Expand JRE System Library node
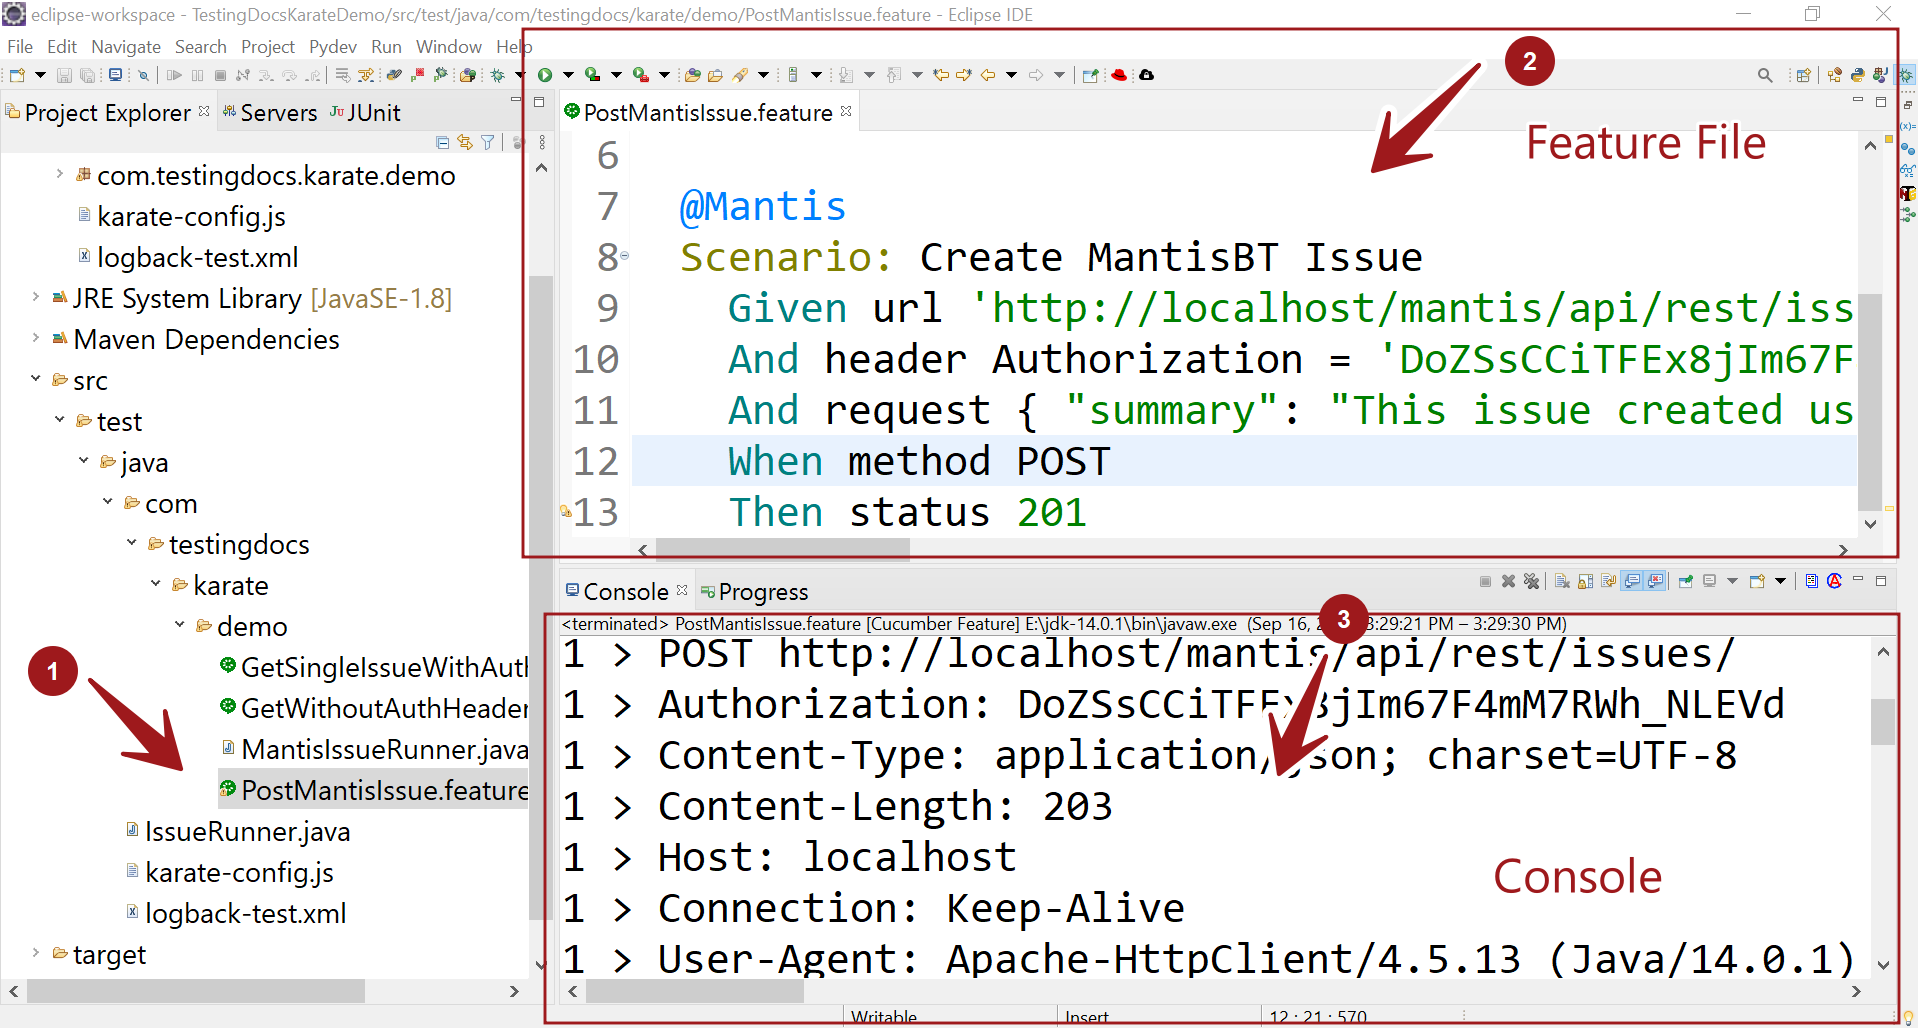The image size is (1918, 1028). [36, 297]
